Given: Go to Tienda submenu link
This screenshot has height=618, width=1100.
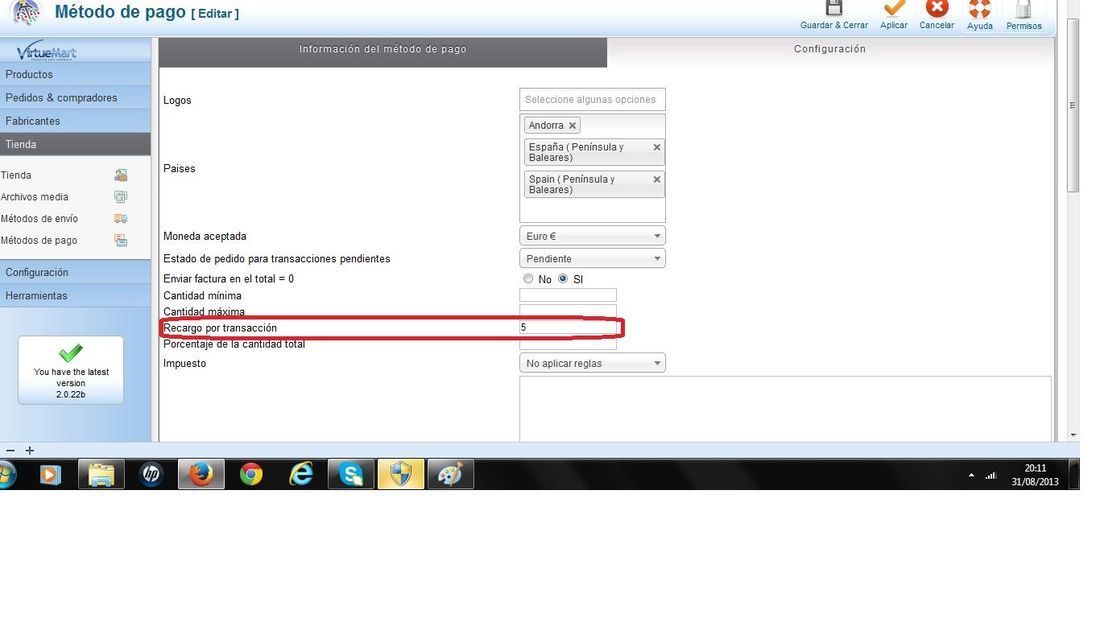Looking at the screenshot, I should 16,175.
